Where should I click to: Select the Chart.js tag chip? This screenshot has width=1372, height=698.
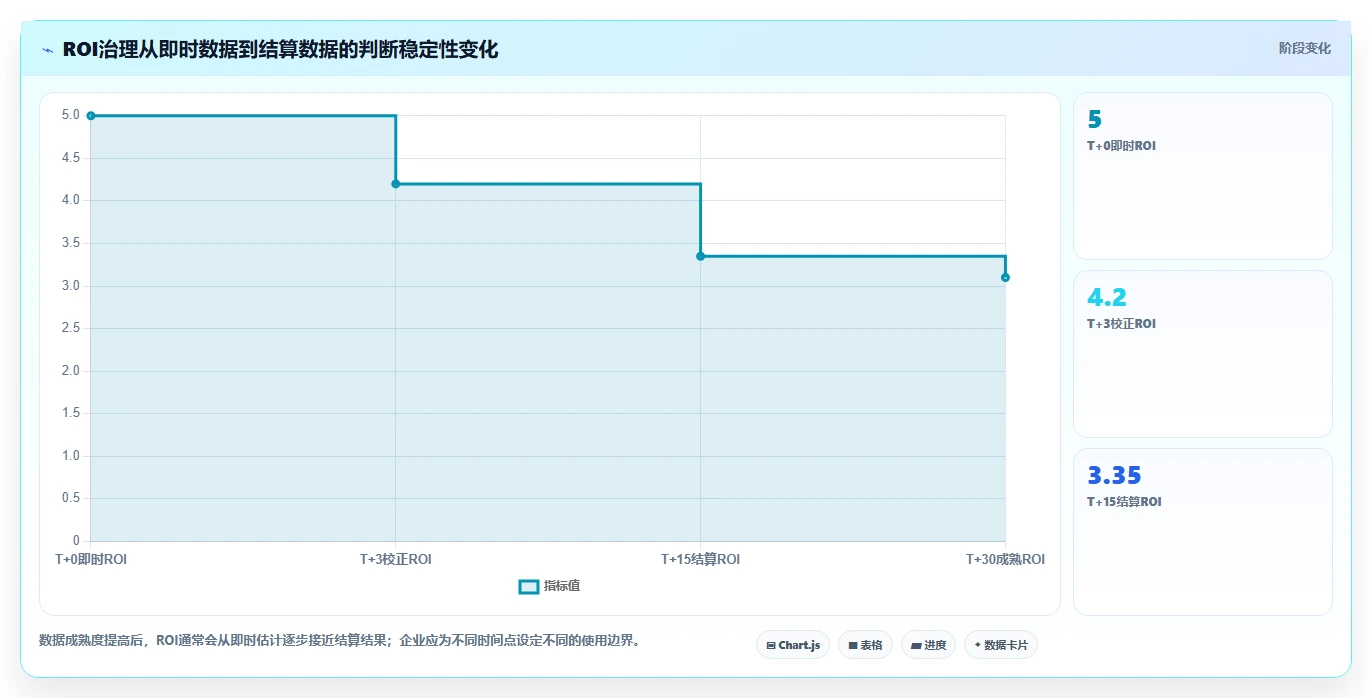793,645
